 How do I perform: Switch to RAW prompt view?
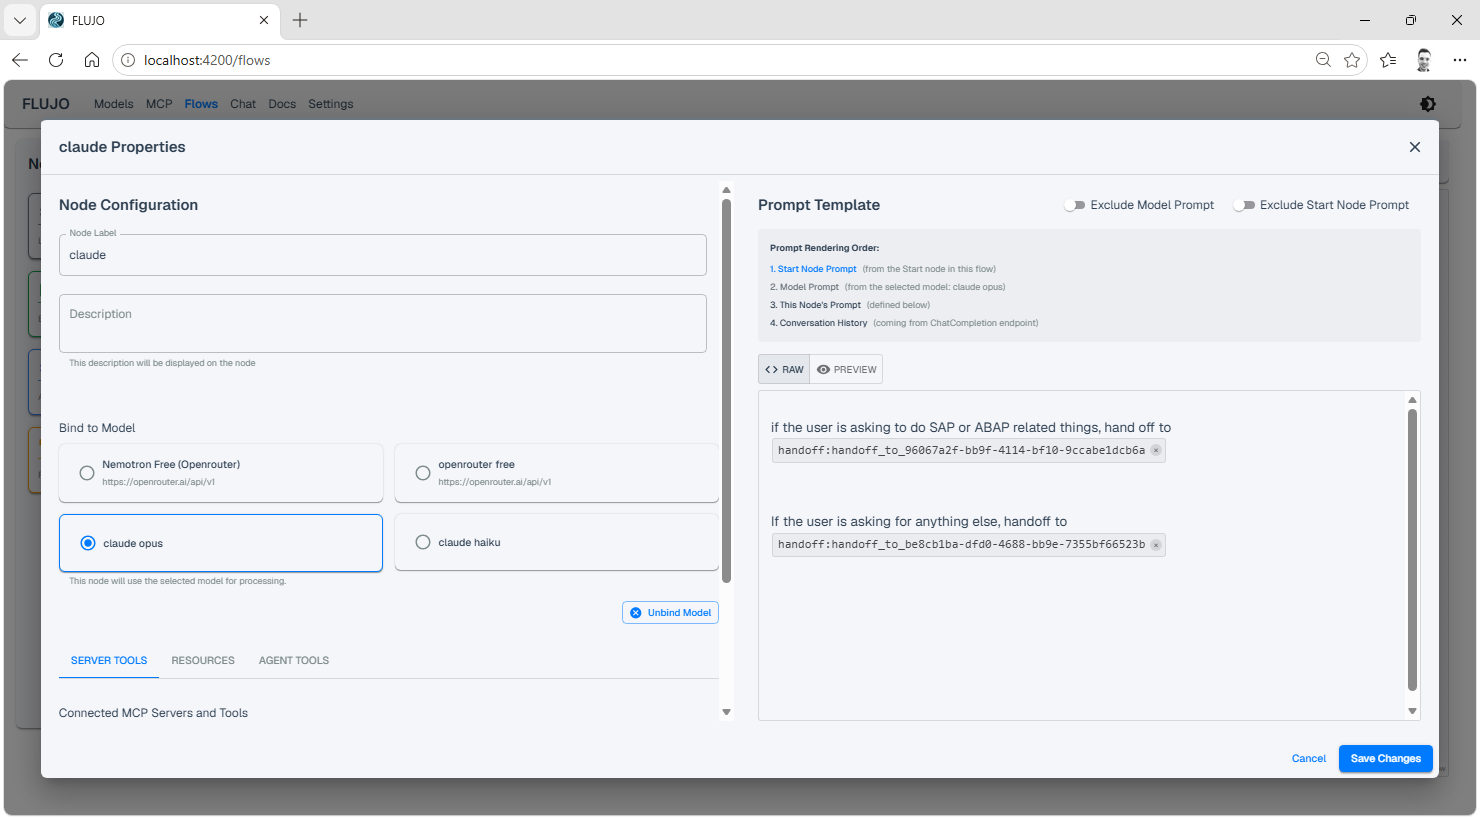(x=784, y=369)
